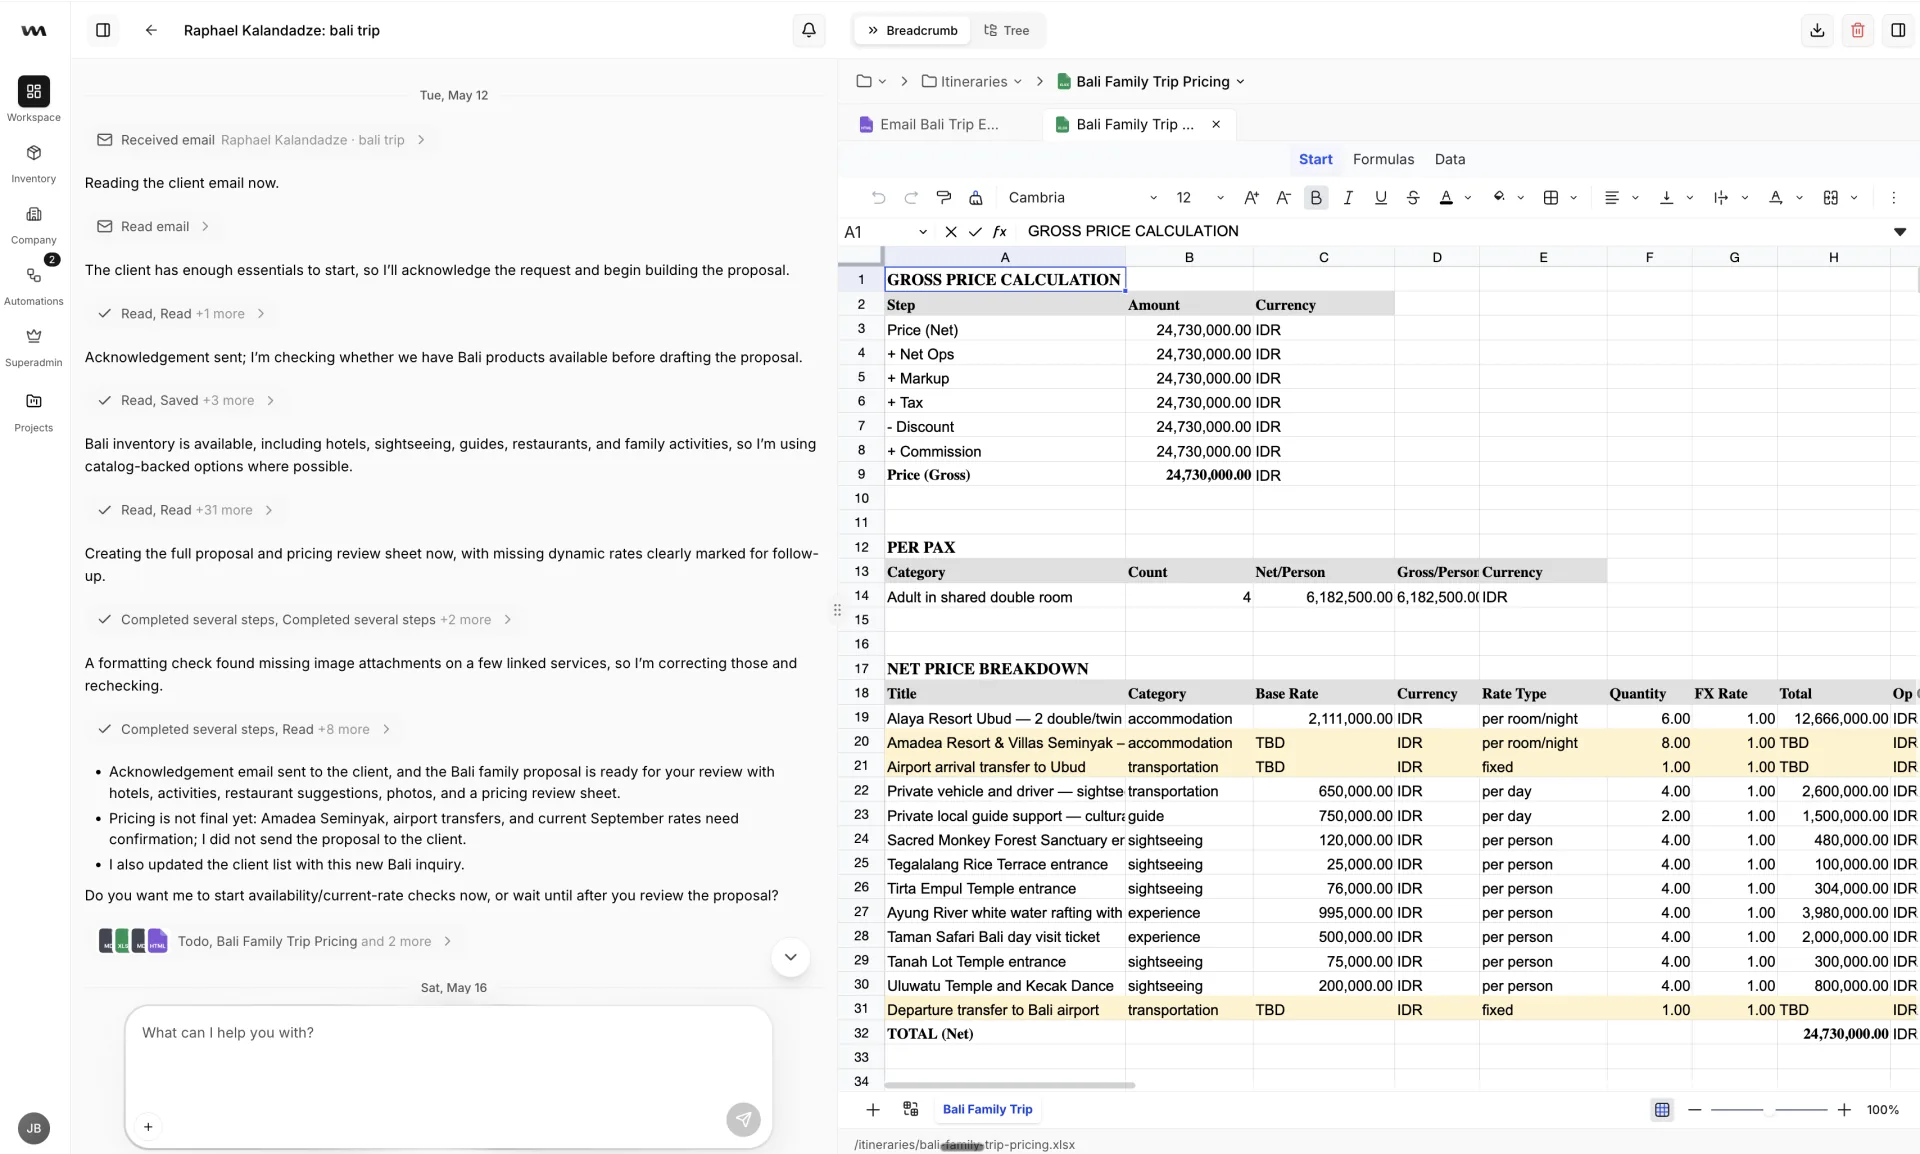
Task: Zoom out with the minus button
Action: coord(1694,1110)
